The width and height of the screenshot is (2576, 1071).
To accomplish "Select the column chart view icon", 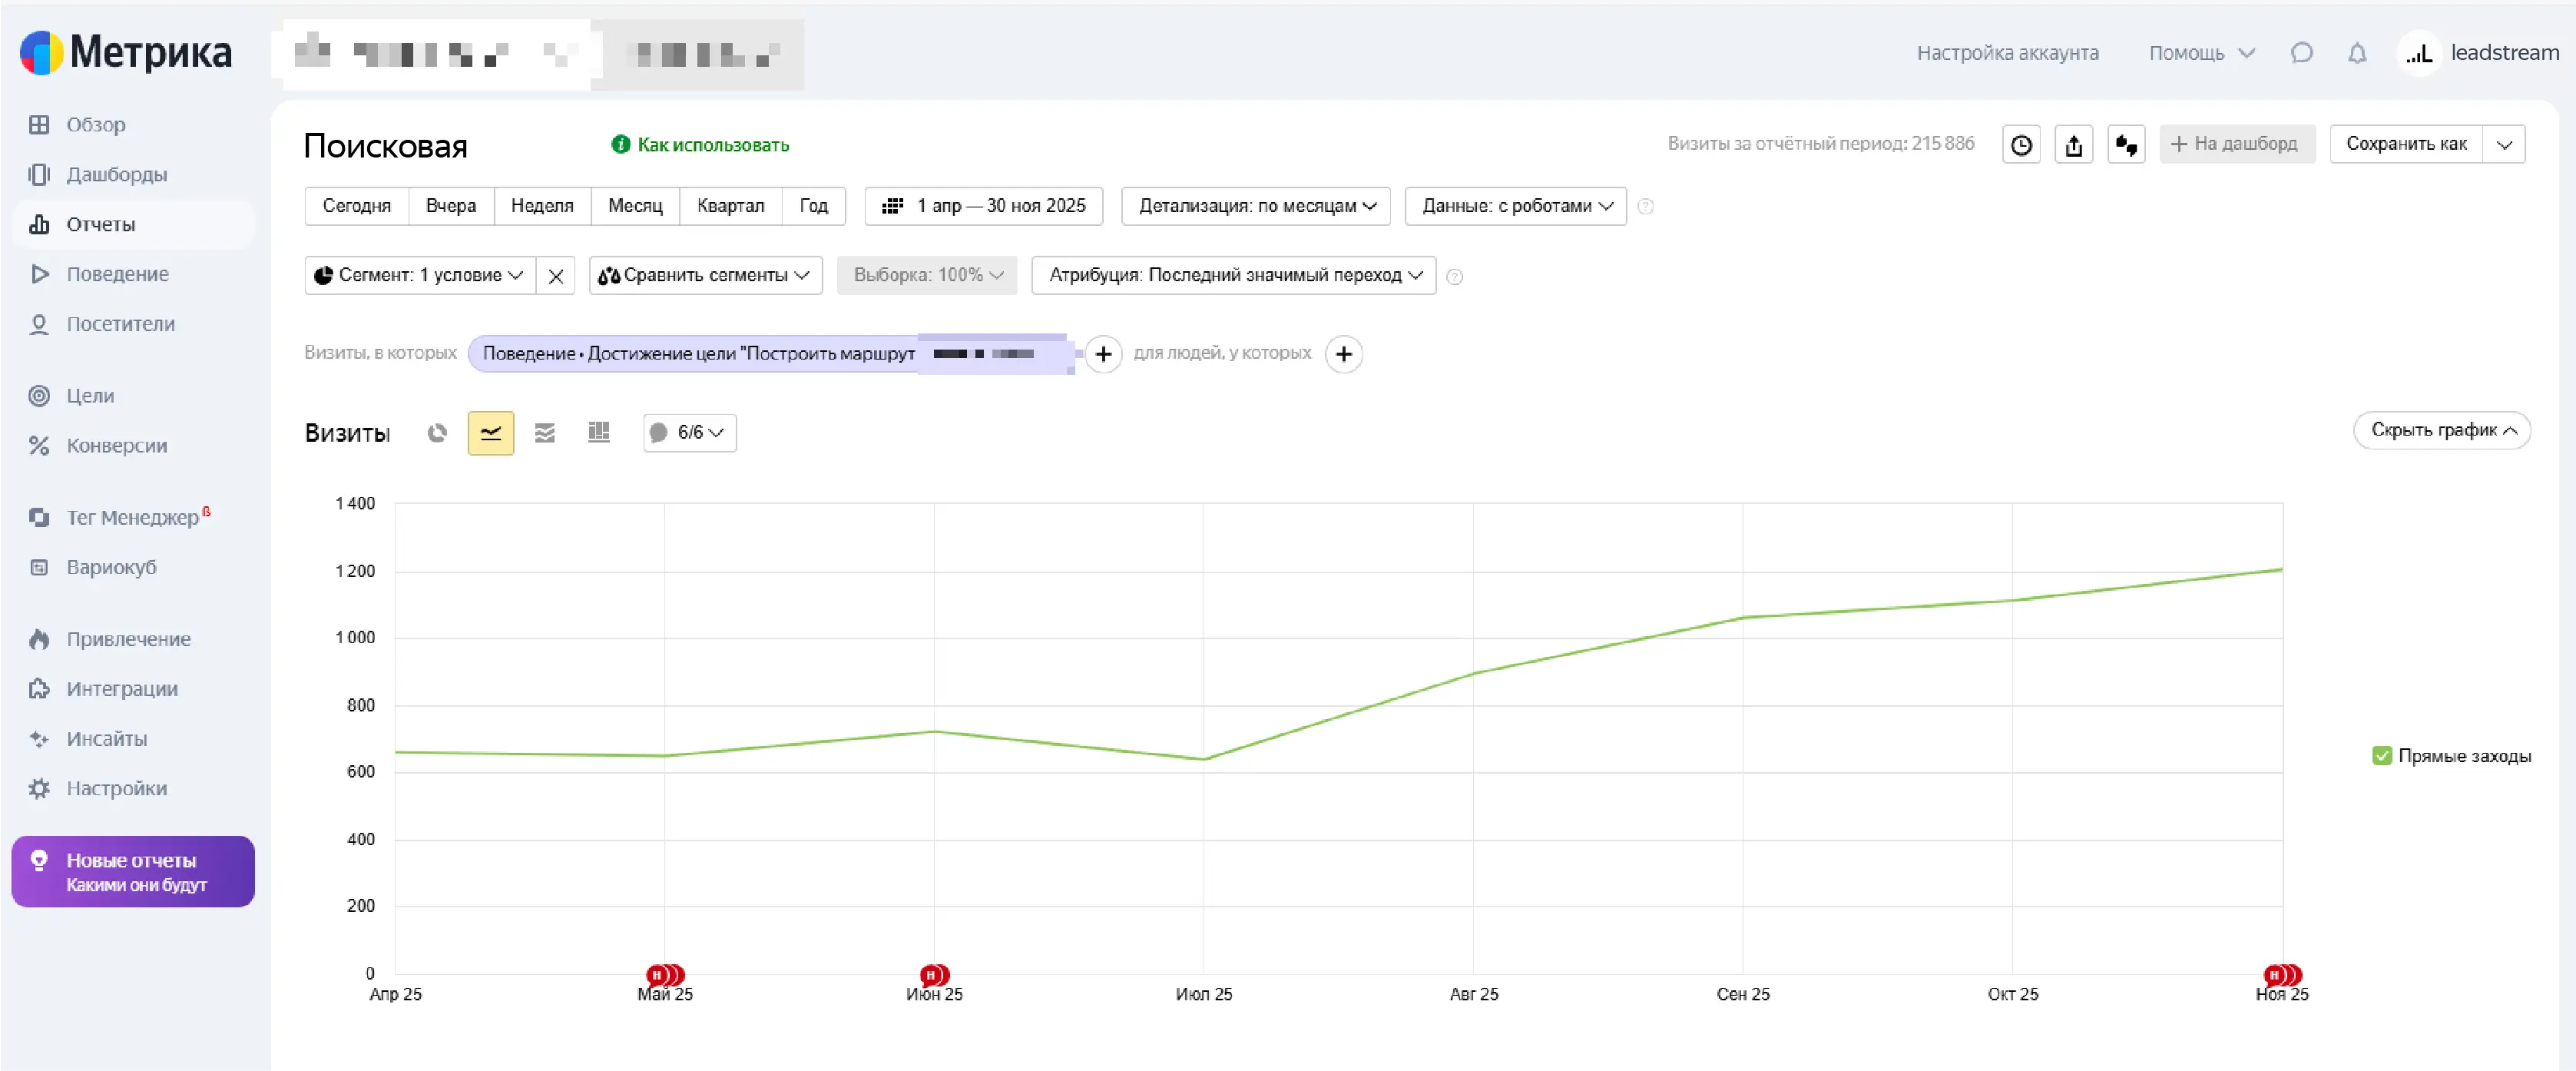I will pos(598,433).
